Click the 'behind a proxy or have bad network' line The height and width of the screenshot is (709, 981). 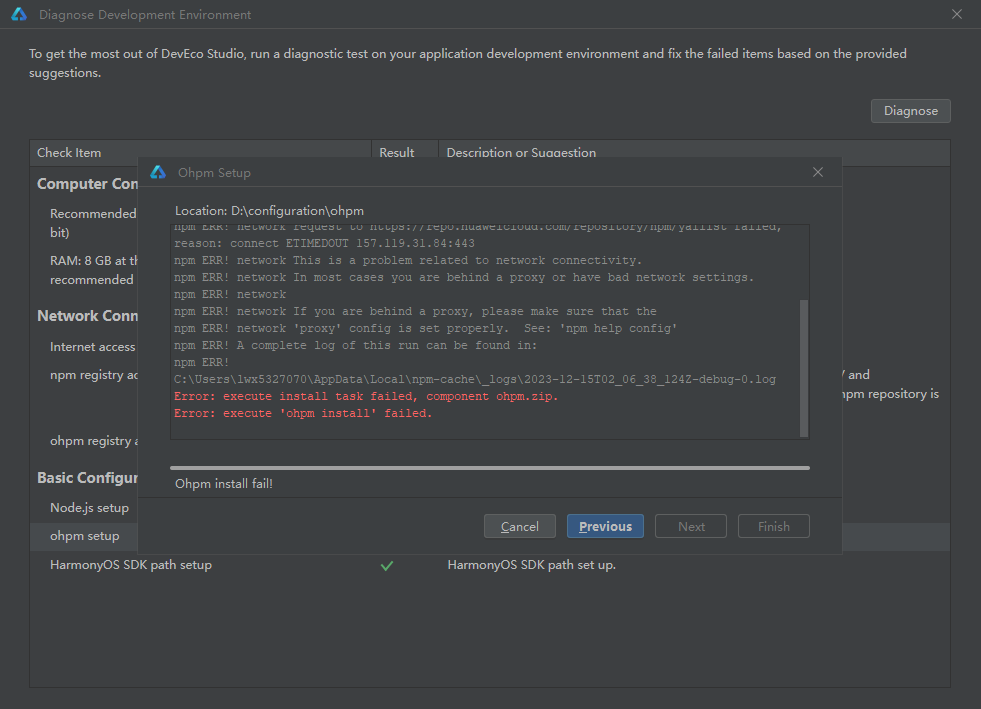coord(464,277)
